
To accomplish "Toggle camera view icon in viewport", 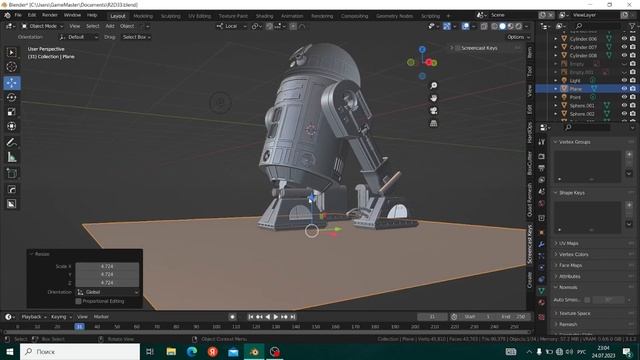I will [x=433, y=111].
